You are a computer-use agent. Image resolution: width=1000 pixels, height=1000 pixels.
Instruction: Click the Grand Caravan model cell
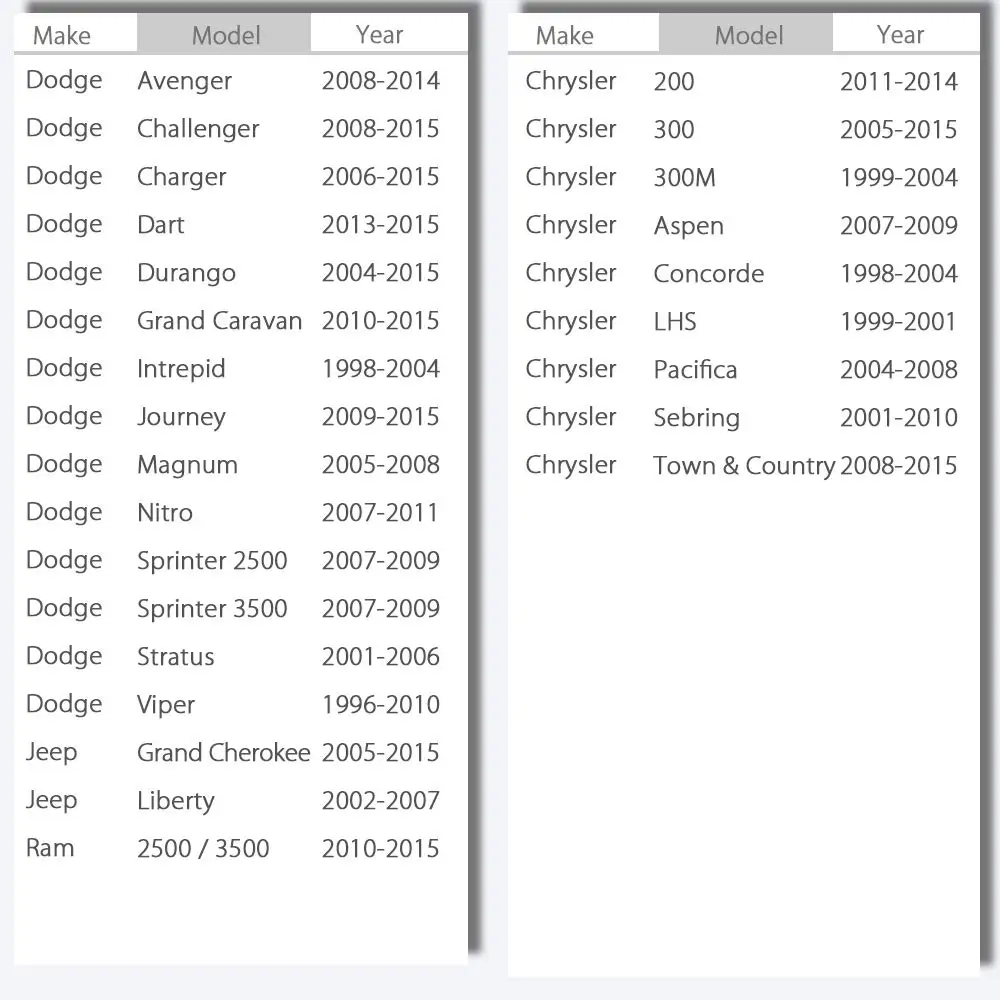point(219,321)
